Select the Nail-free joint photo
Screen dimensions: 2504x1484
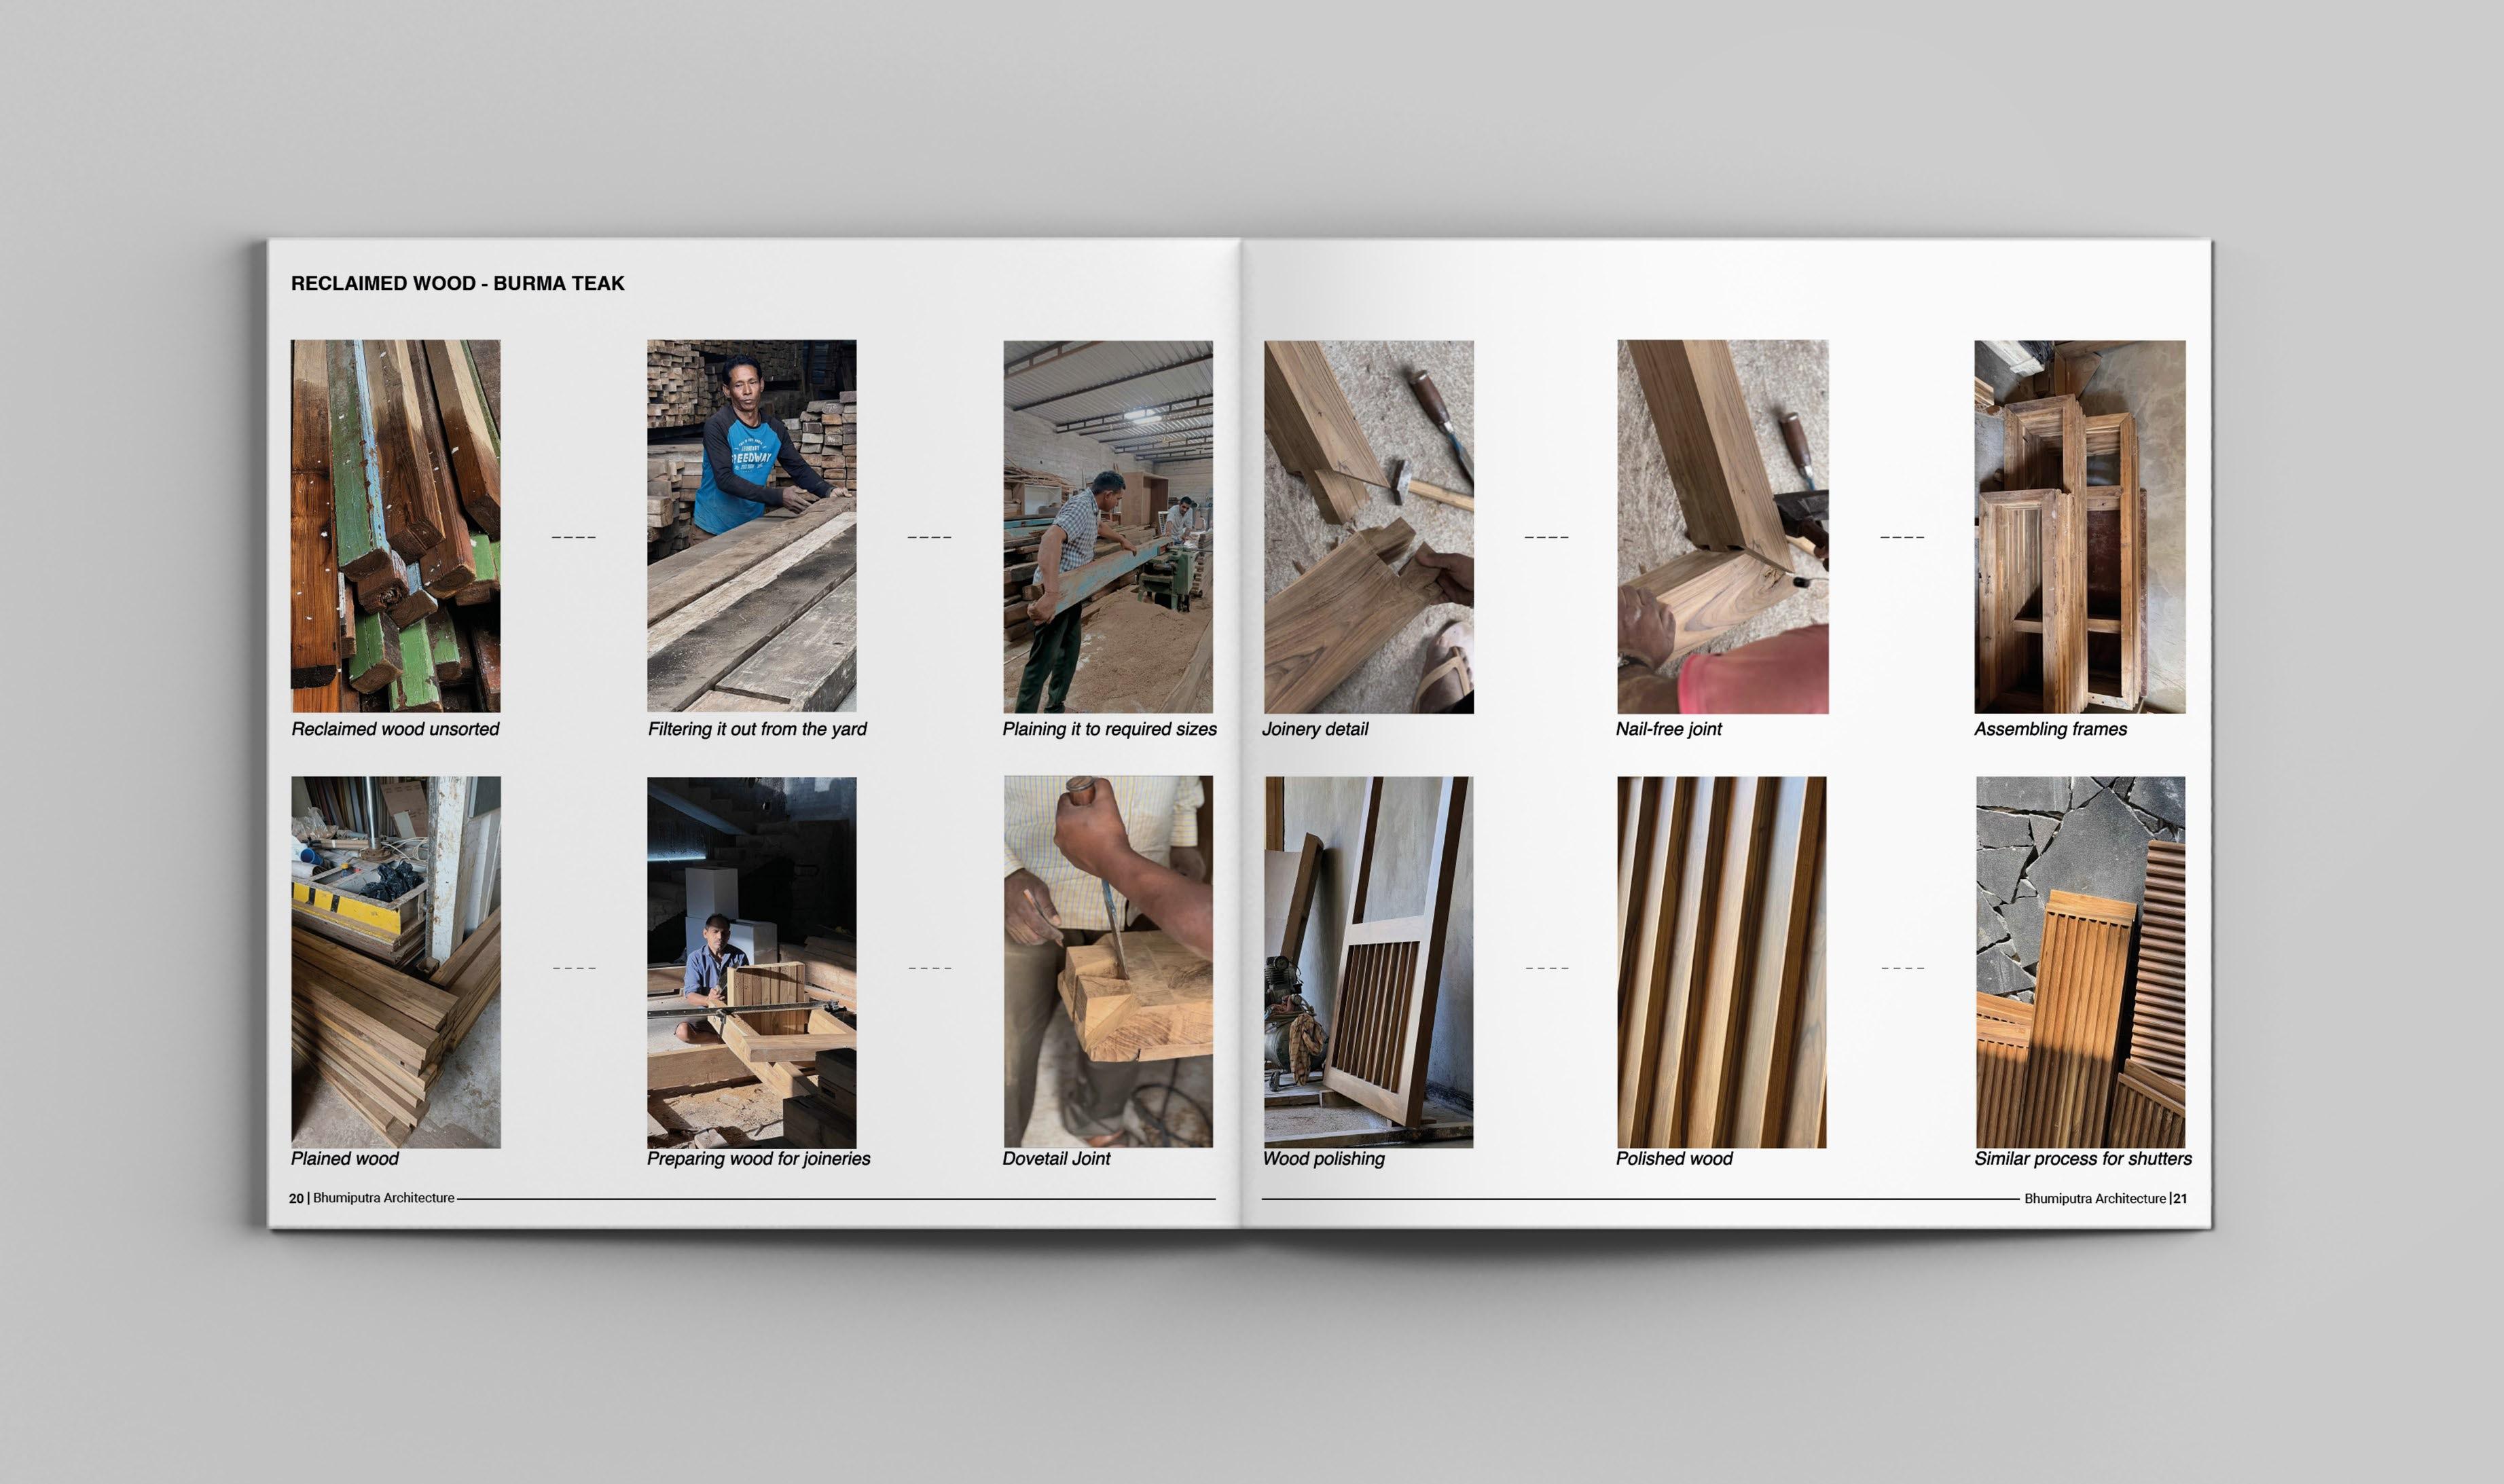tap(1722, 526)
